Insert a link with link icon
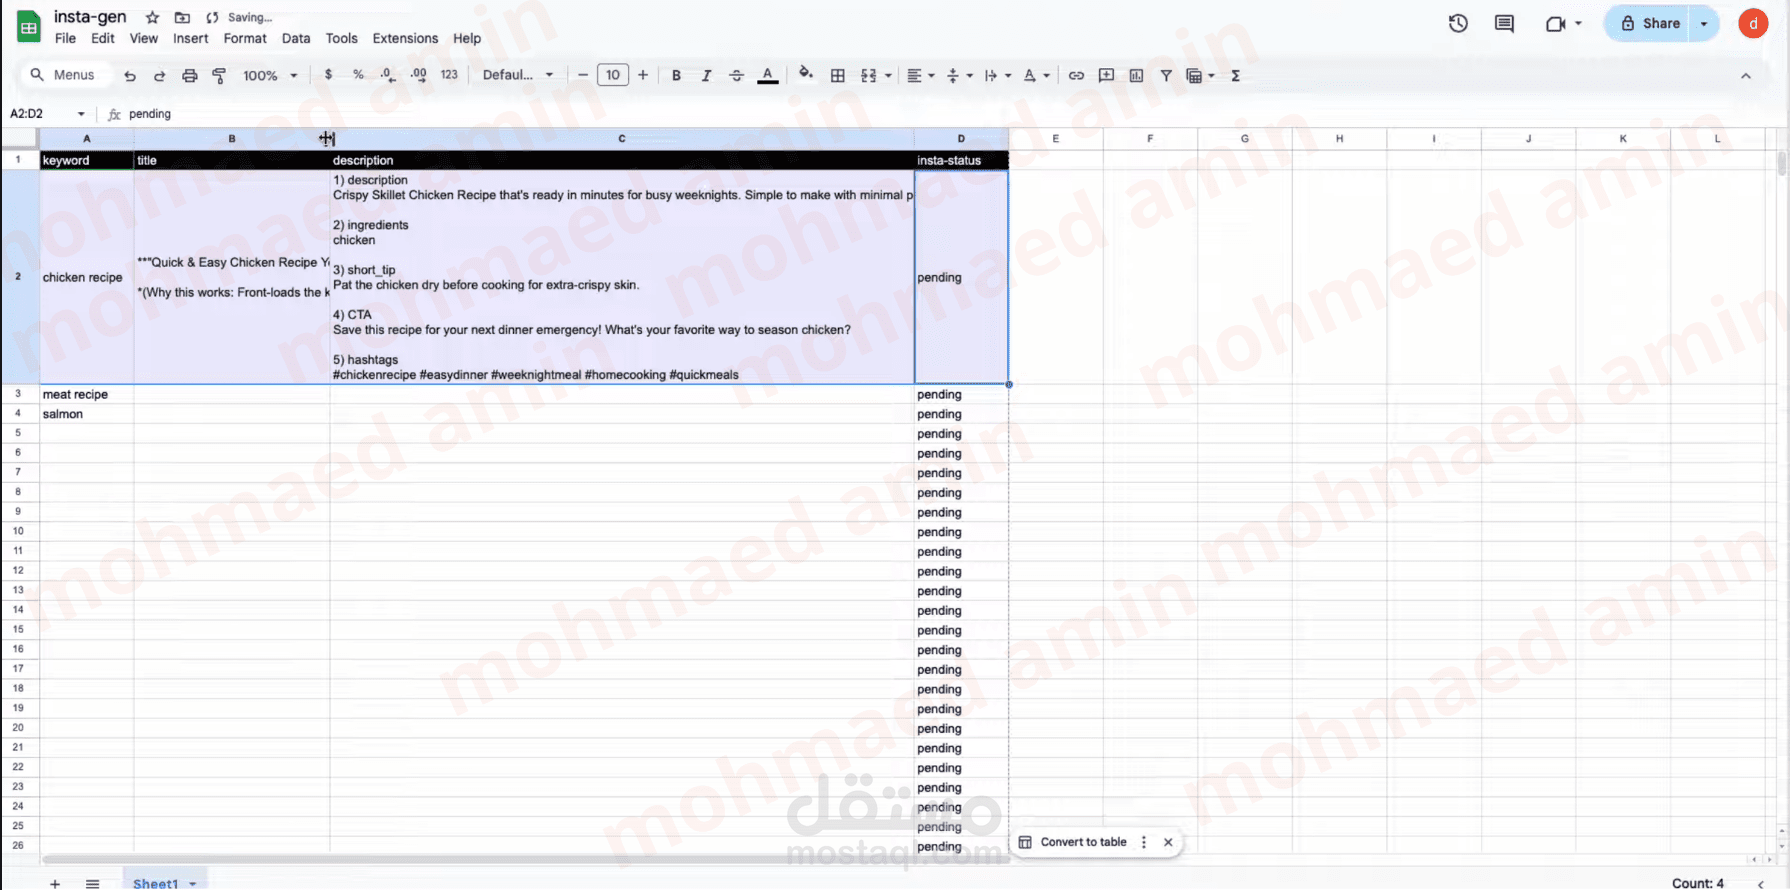 [x=1076, y=75]
